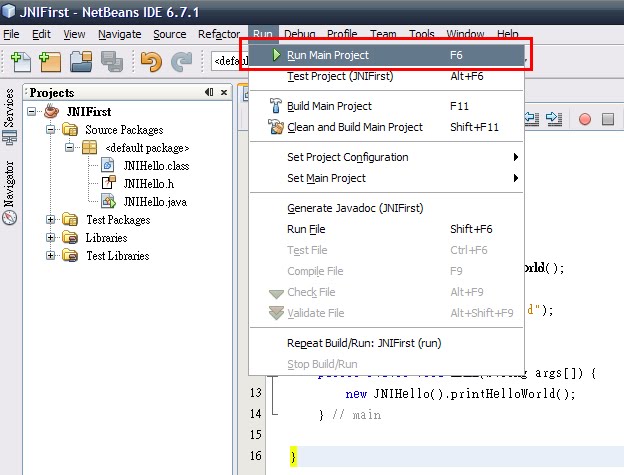The width and height of the screenshot is (624, 475).
Task: Open the Set Project Configuration submenu
Action: coord(386,157)
